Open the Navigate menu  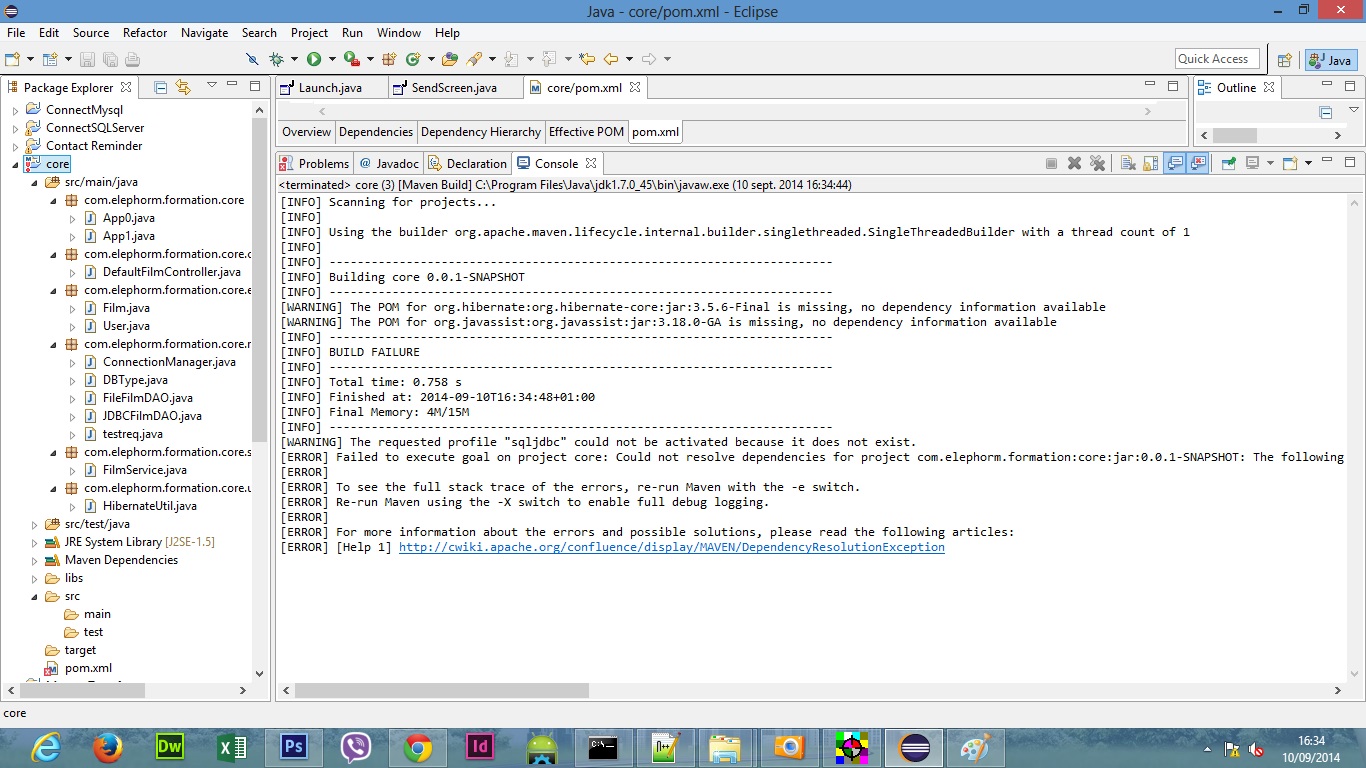tap(204, 33)
